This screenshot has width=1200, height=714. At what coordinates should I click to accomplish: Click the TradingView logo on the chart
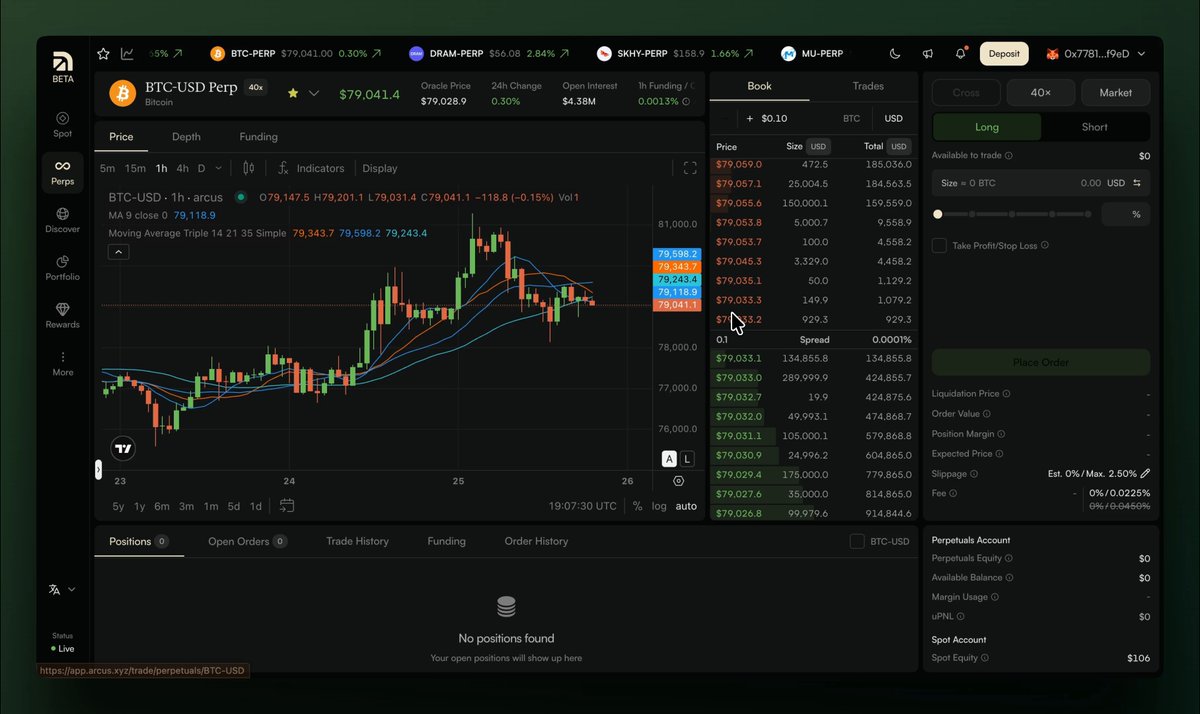123,449
